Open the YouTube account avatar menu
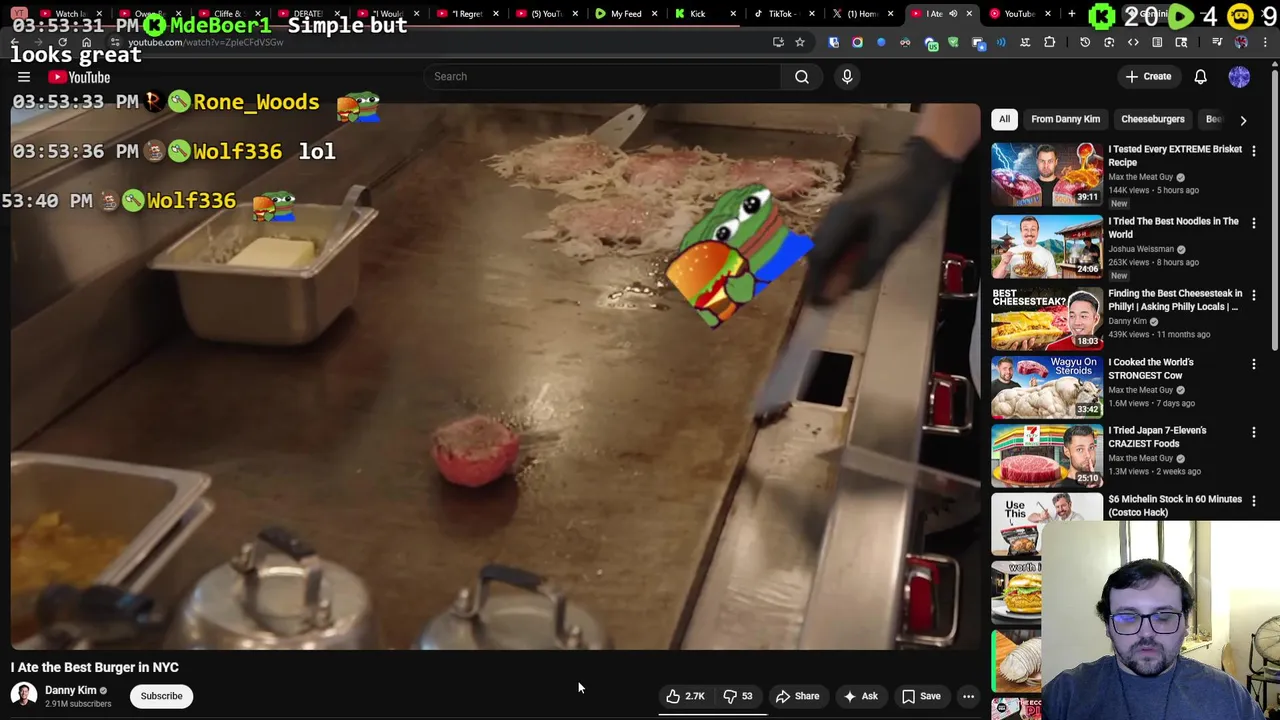This screenshot has height=720, width=1280. [1239, 76]
